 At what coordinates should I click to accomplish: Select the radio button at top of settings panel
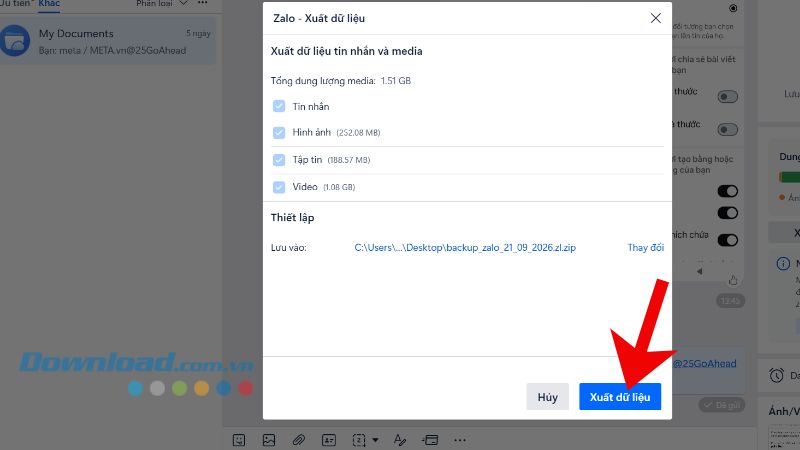pos(733,8)
